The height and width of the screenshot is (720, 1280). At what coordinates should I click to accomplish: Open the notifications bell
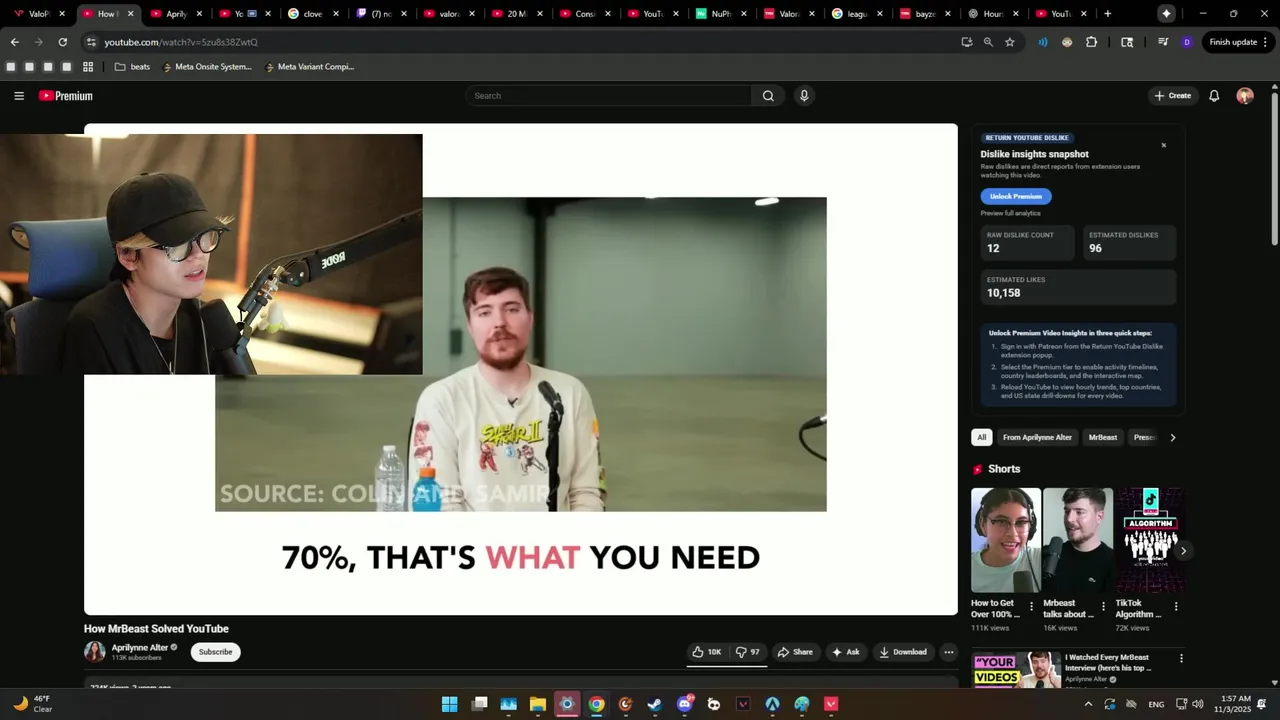point(1214,96)
